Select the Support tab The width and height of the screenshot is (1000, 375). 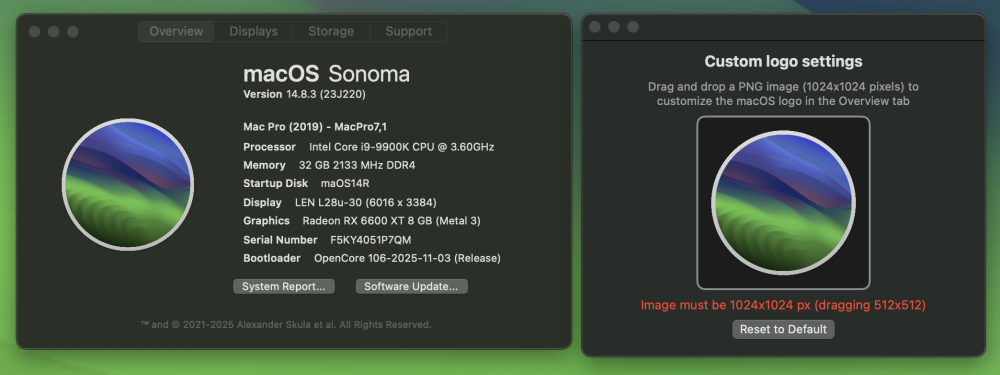point(408,31)
